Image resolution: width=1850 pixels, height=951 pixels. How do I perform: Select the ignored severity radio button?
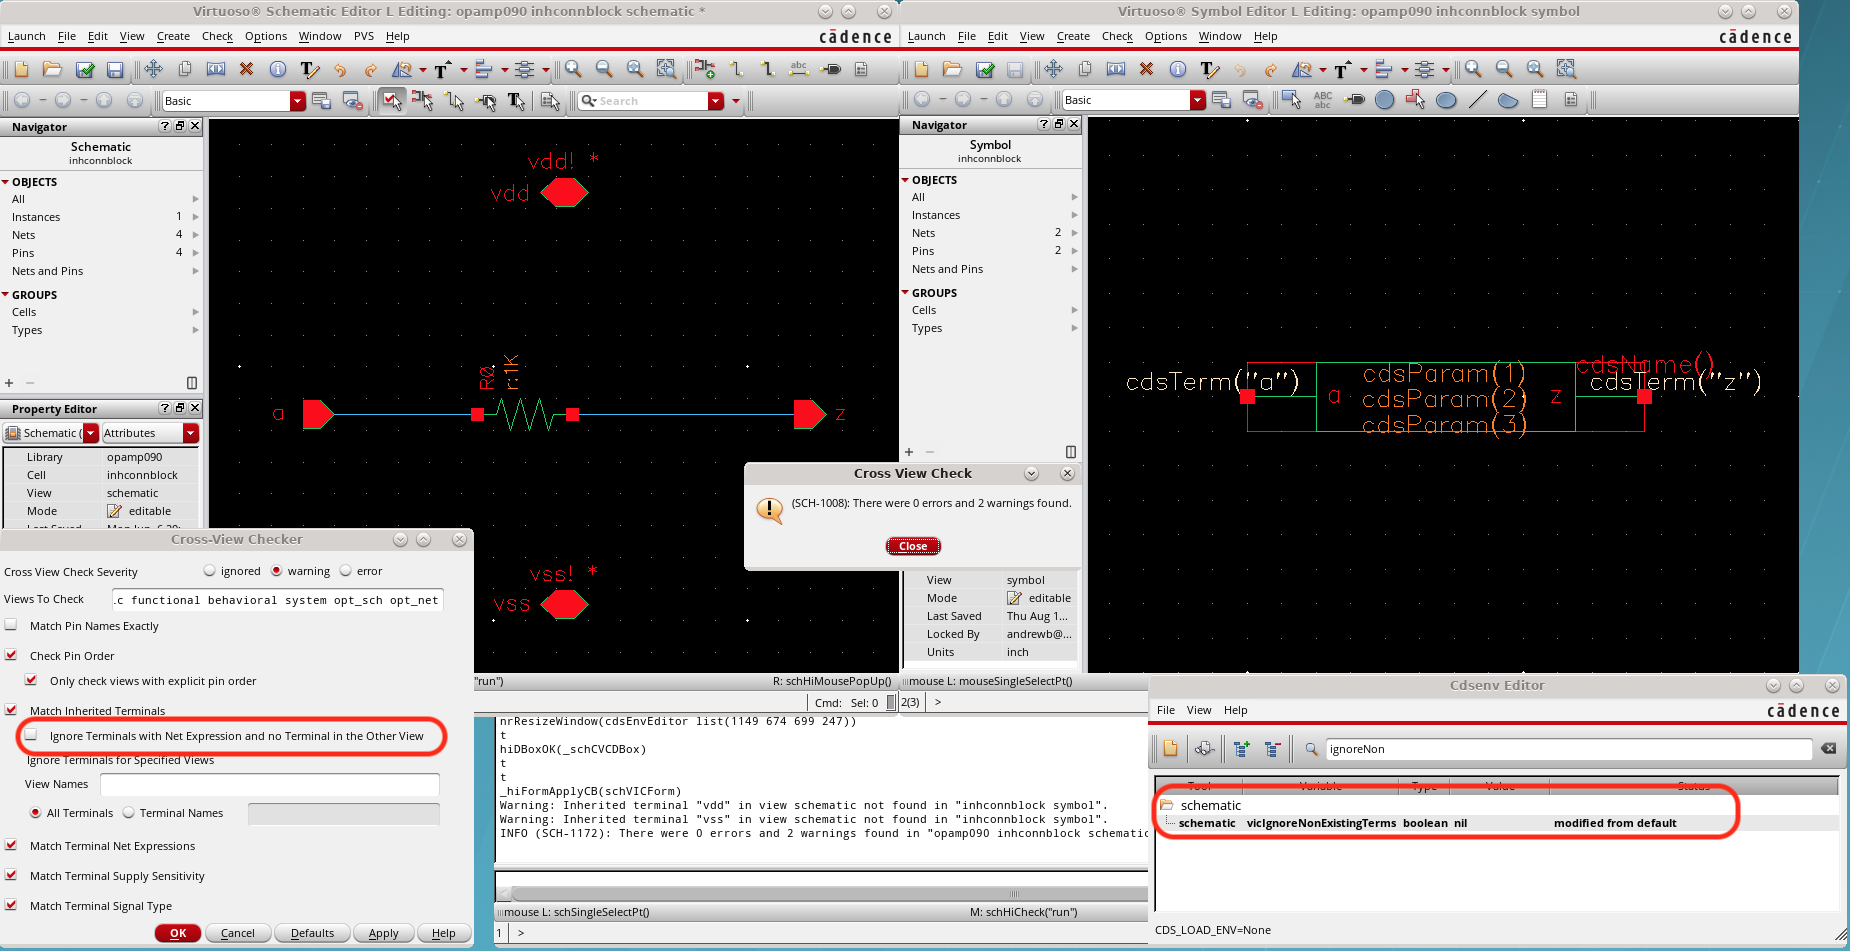[x=209, y=571]
